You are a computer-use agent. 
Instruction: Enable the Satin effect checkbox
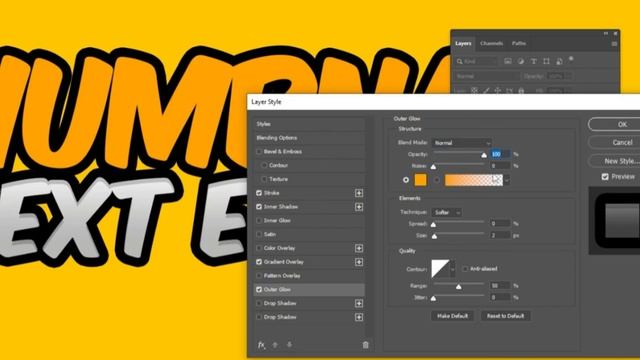259,234
